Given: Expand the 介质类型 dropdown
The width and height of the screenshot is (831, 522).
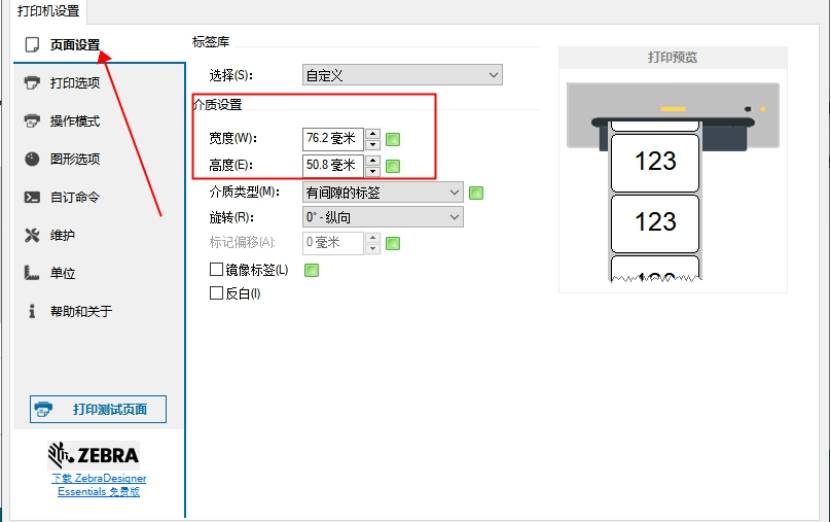Looking at the screenshot, I should (383, 192).
